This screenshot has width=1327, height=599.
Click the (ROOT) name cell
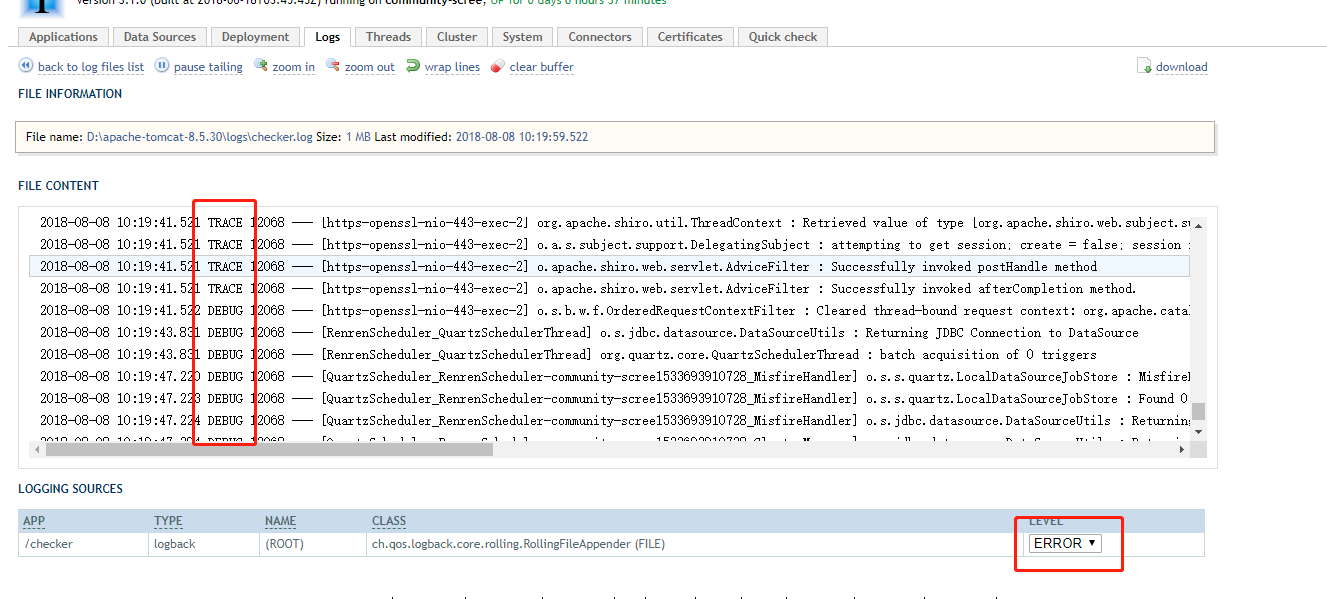point(314,544)
